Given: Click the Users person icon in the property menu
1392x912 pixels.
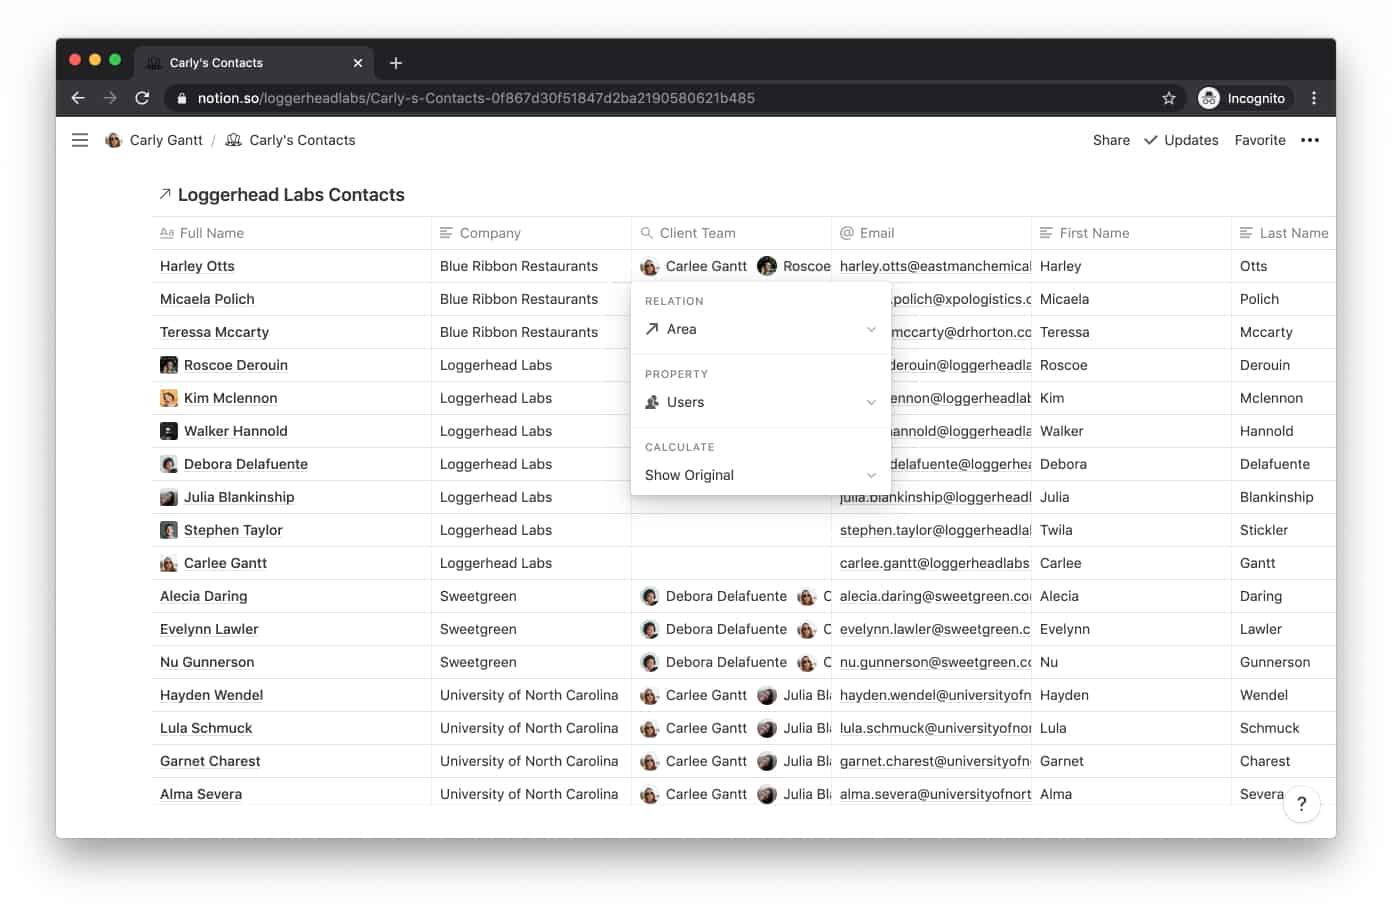Looking at the screenshot, I should coord(651,402).
